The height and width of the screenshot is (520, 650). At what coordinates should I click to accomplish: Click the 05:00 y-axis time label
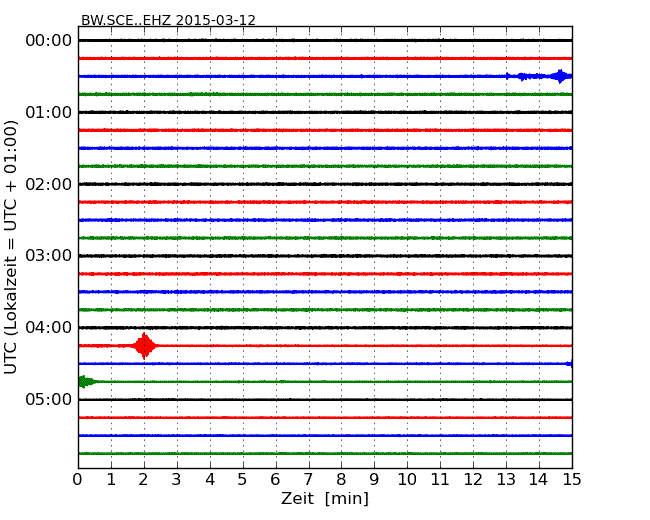tap(48, 400)
